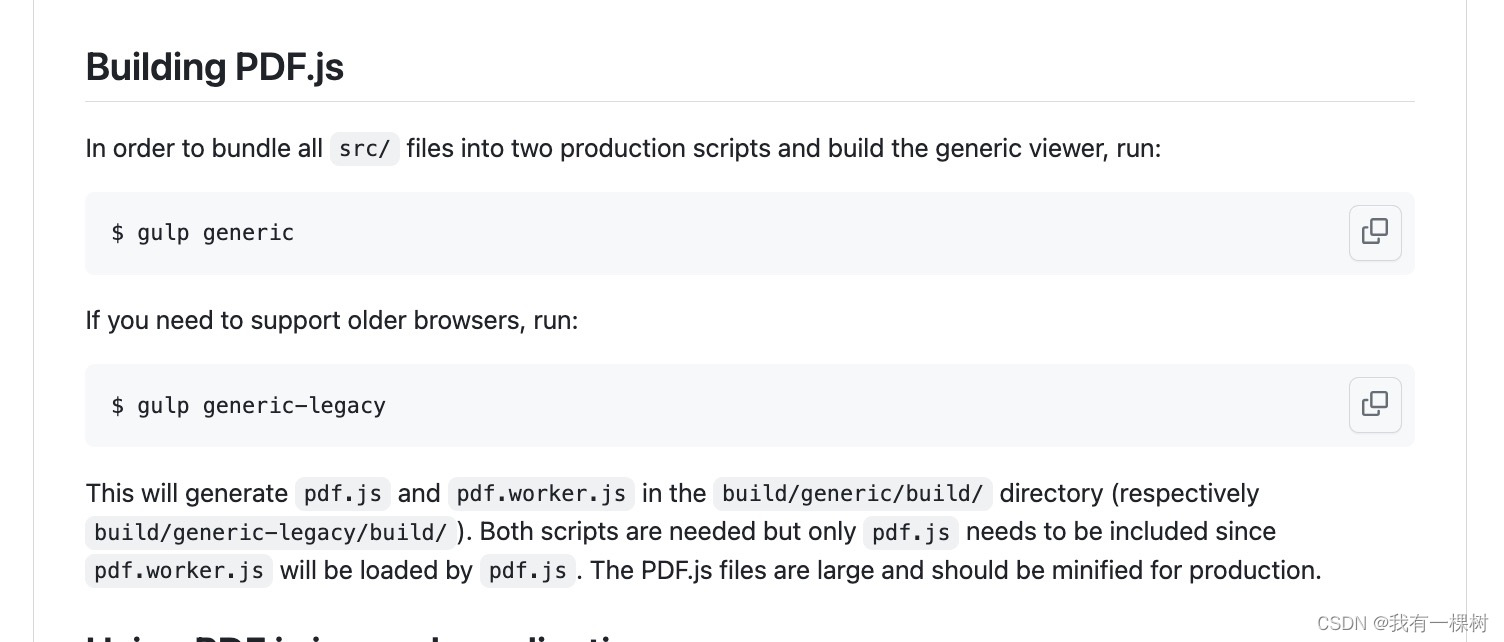The image size is (1504, 642).
Task: Click the sentence about supporting older browsers
Action: pyautogui.click(x=332, y=320)
